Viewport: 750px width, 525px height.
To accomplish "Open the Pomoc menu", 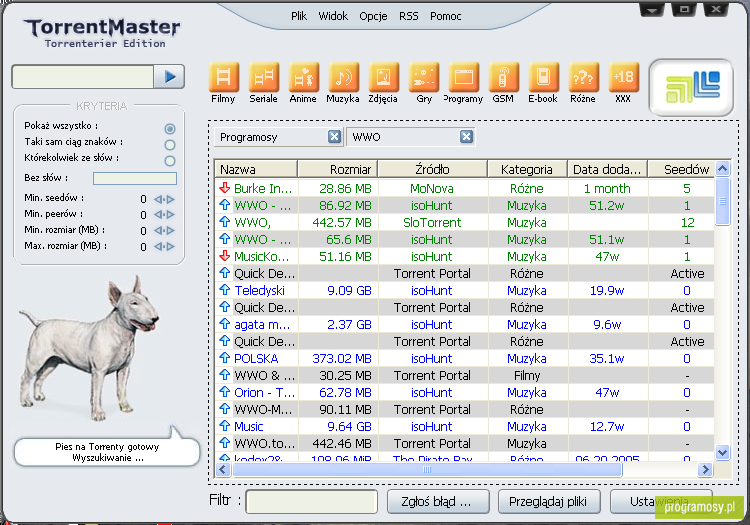I will click(x=445, y=16).
